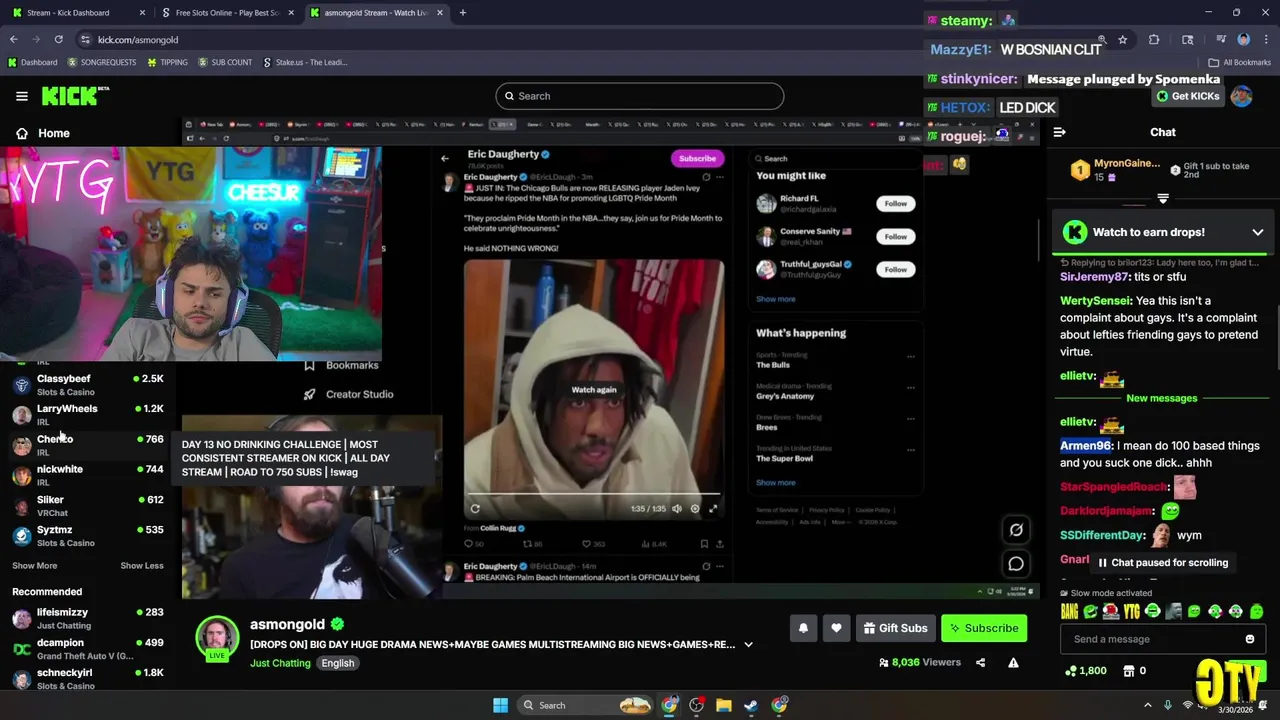This screenshot has height=720, width=1280.
Task: Open the TIPPING bookmark
Action: (167, 62)
